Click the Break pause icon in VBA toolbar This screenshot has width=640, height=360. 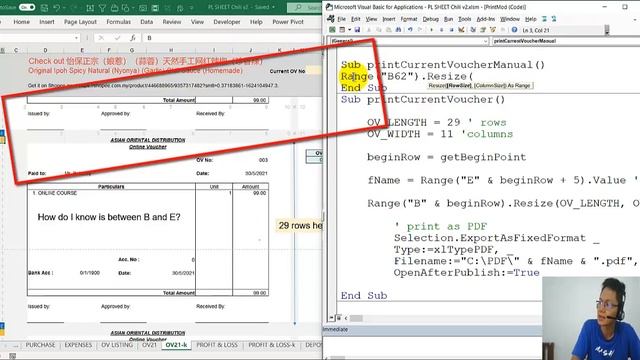(x=441, y=30)
